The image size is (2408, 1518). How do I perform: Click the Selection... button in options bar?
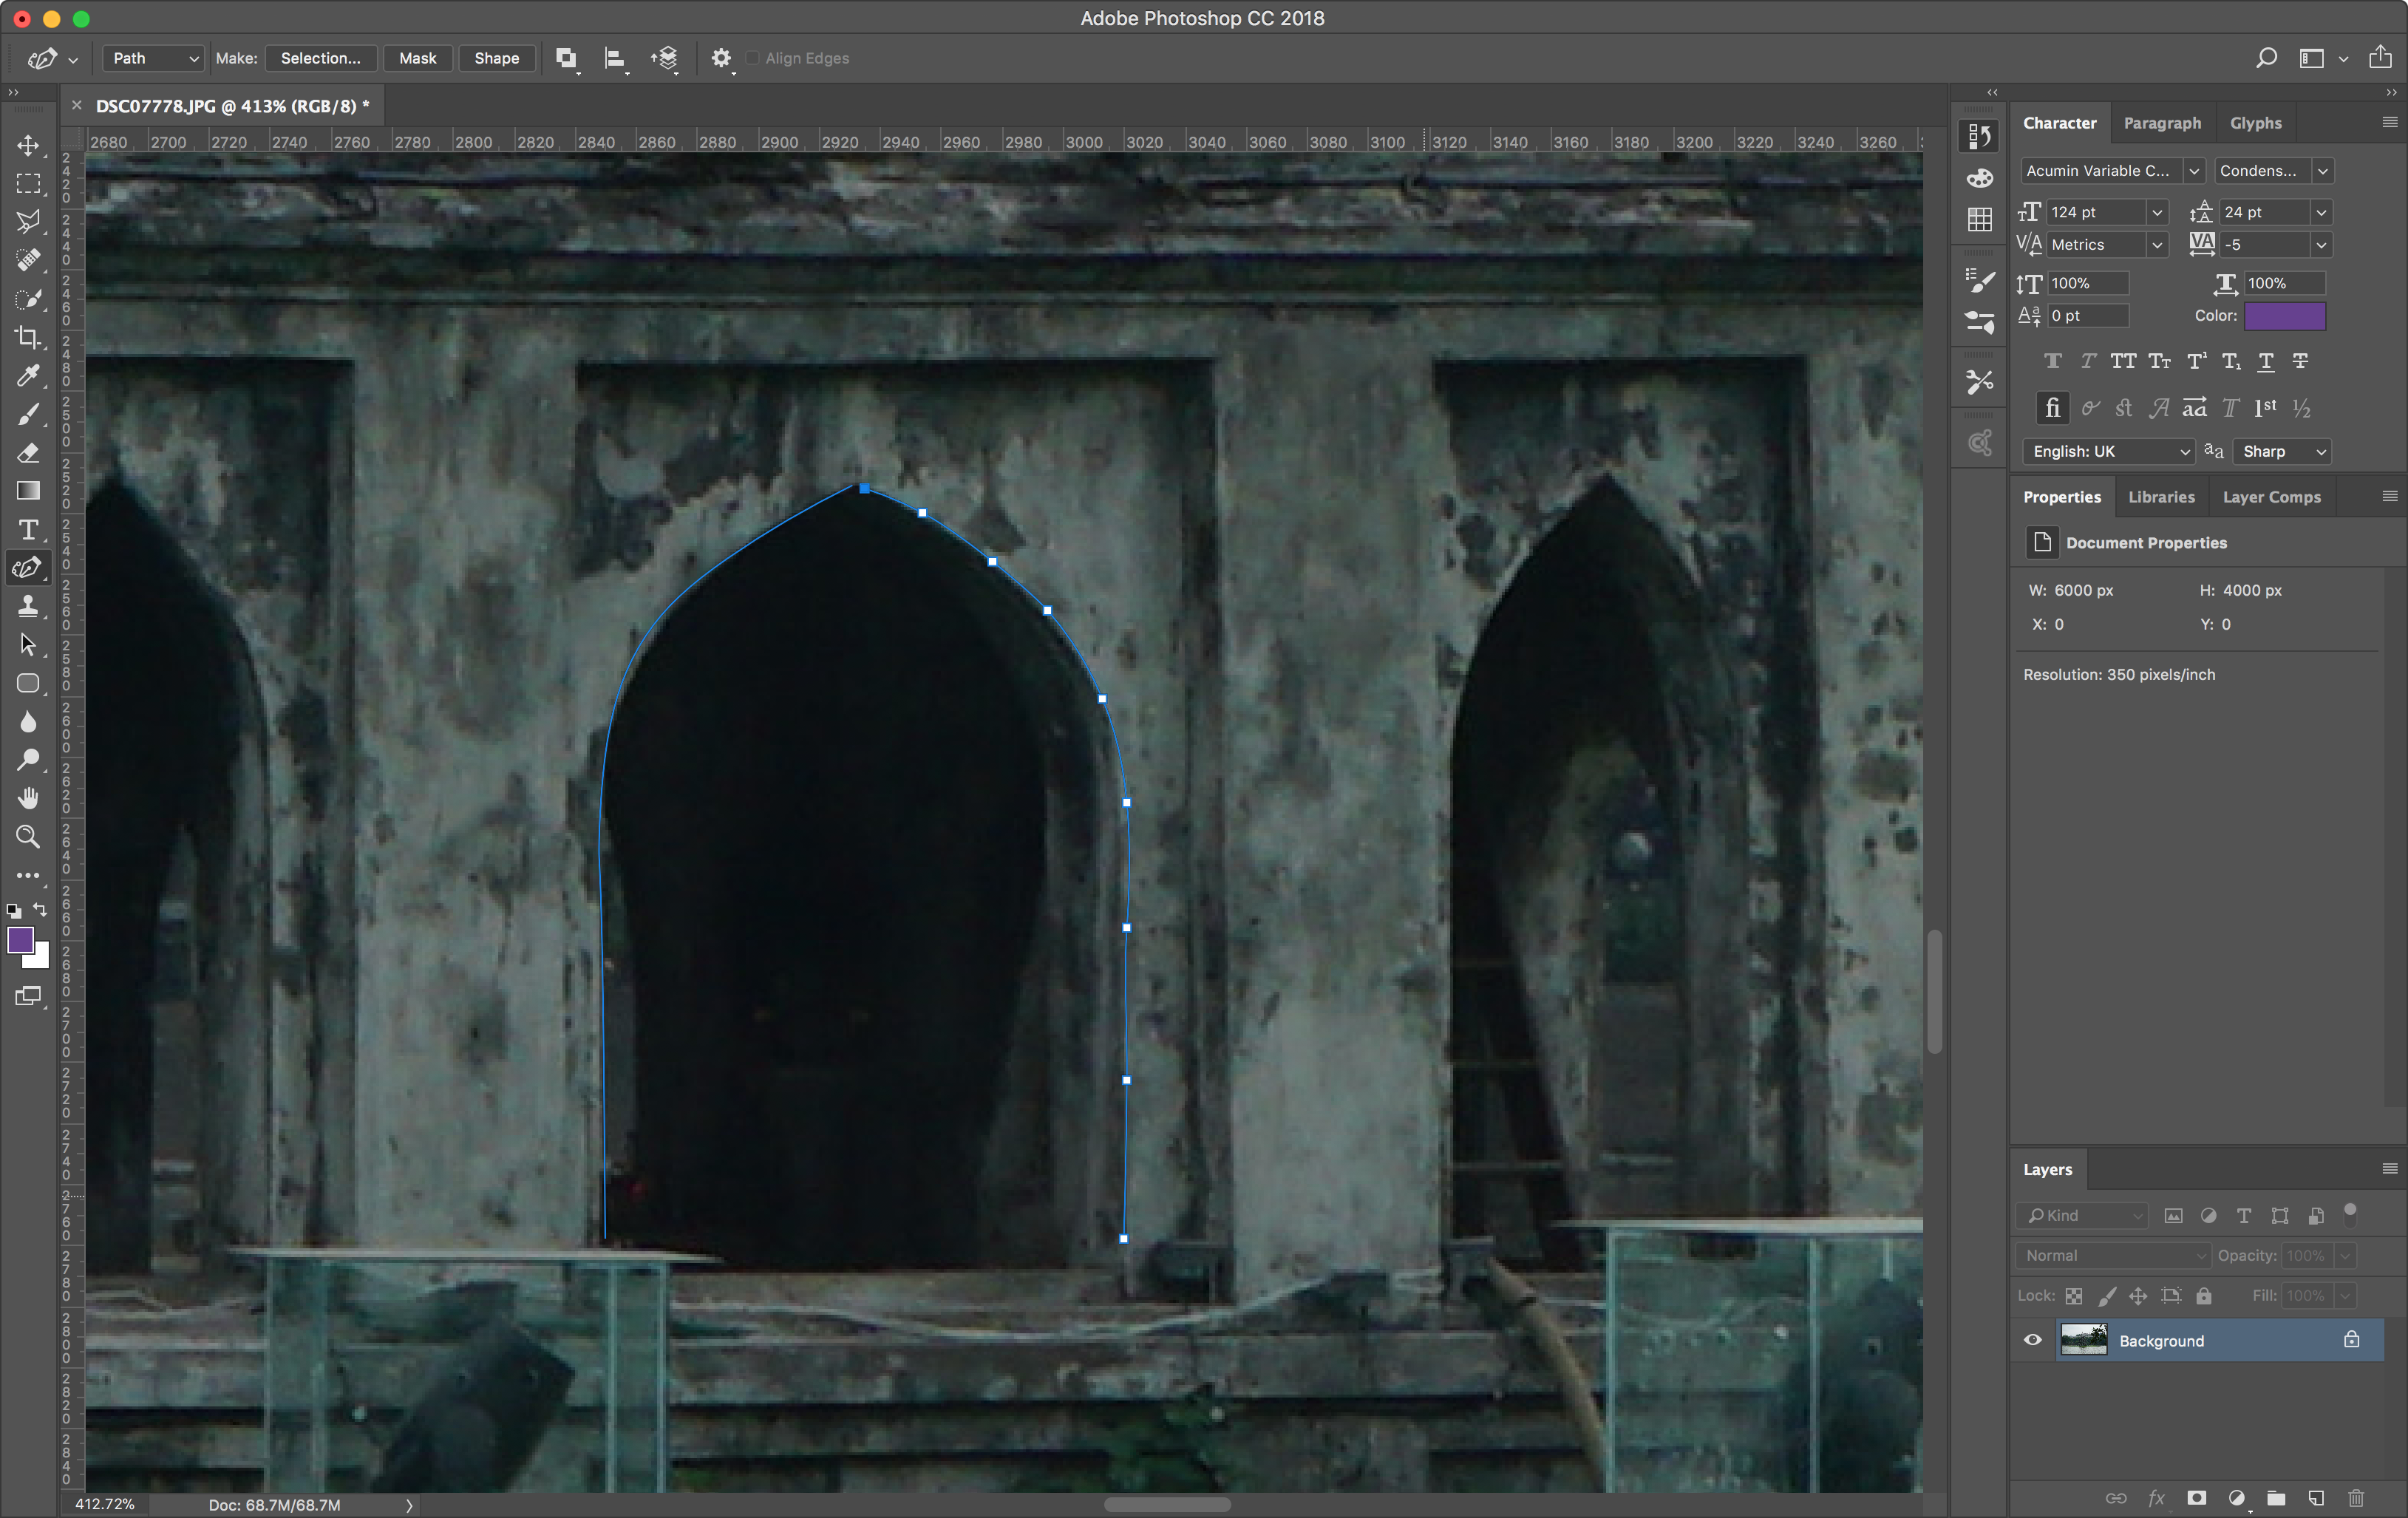point(321,58)
